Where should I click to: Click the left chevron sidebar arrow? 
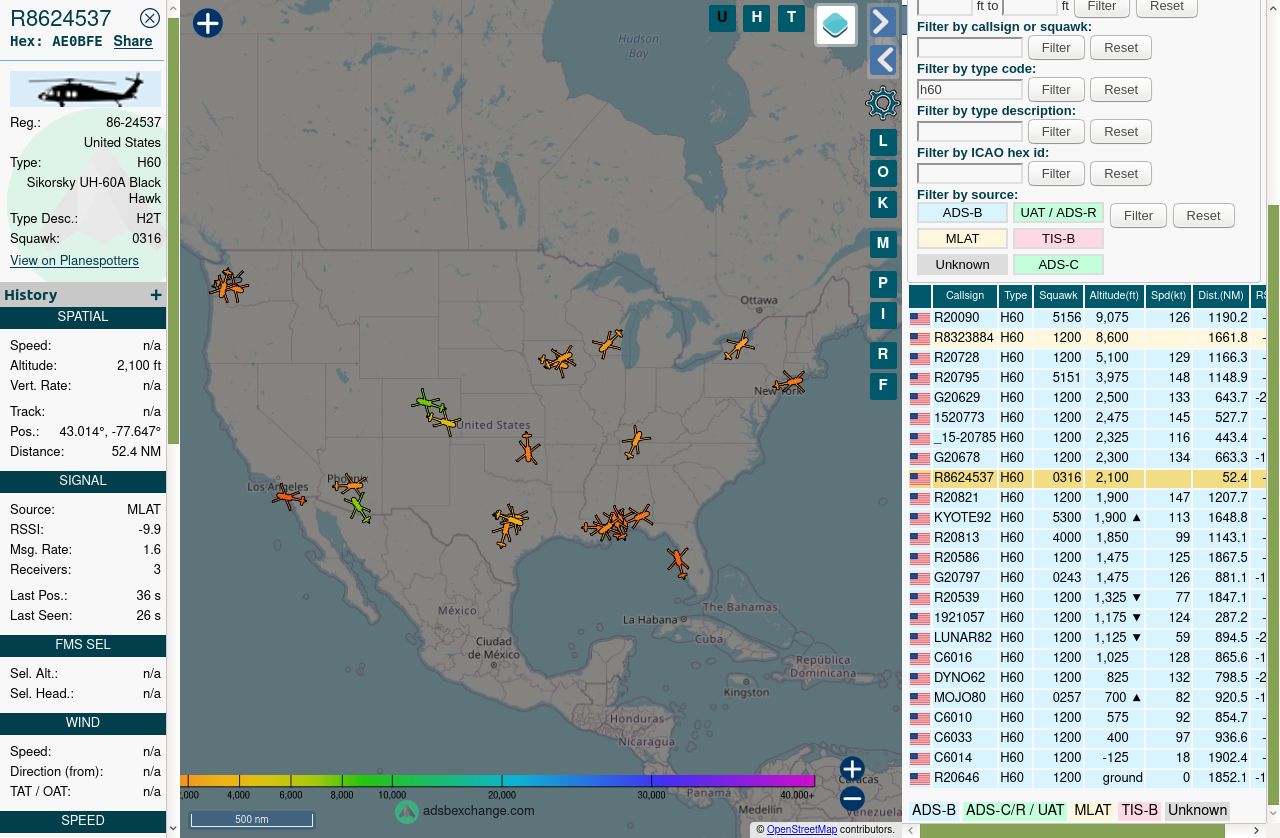point(882,61)
